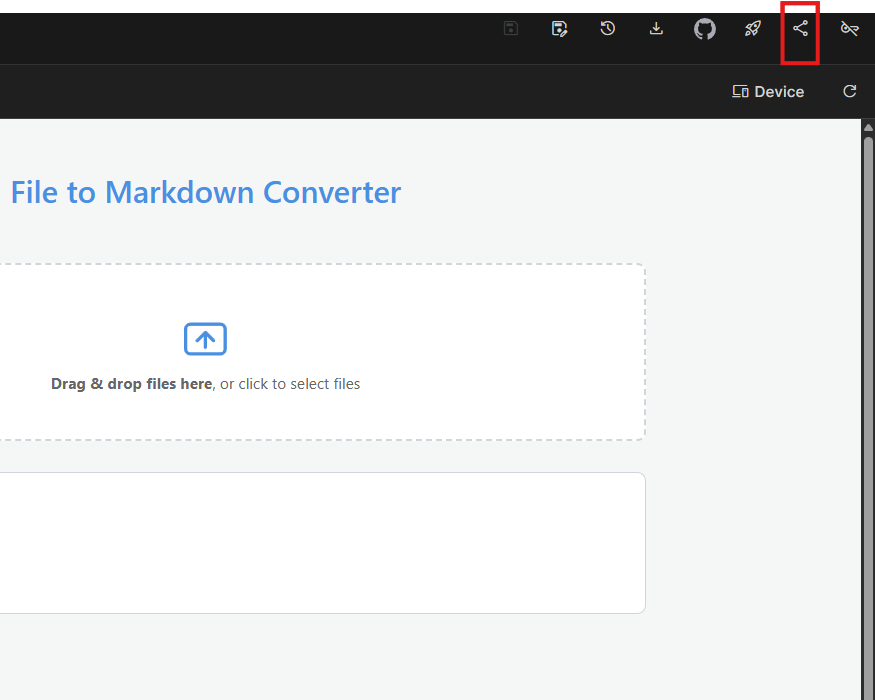Toggle the crossed-out hide icon at far right
Image resolution: width=875 pixels, height=700 pixels.
pos(849,29)
